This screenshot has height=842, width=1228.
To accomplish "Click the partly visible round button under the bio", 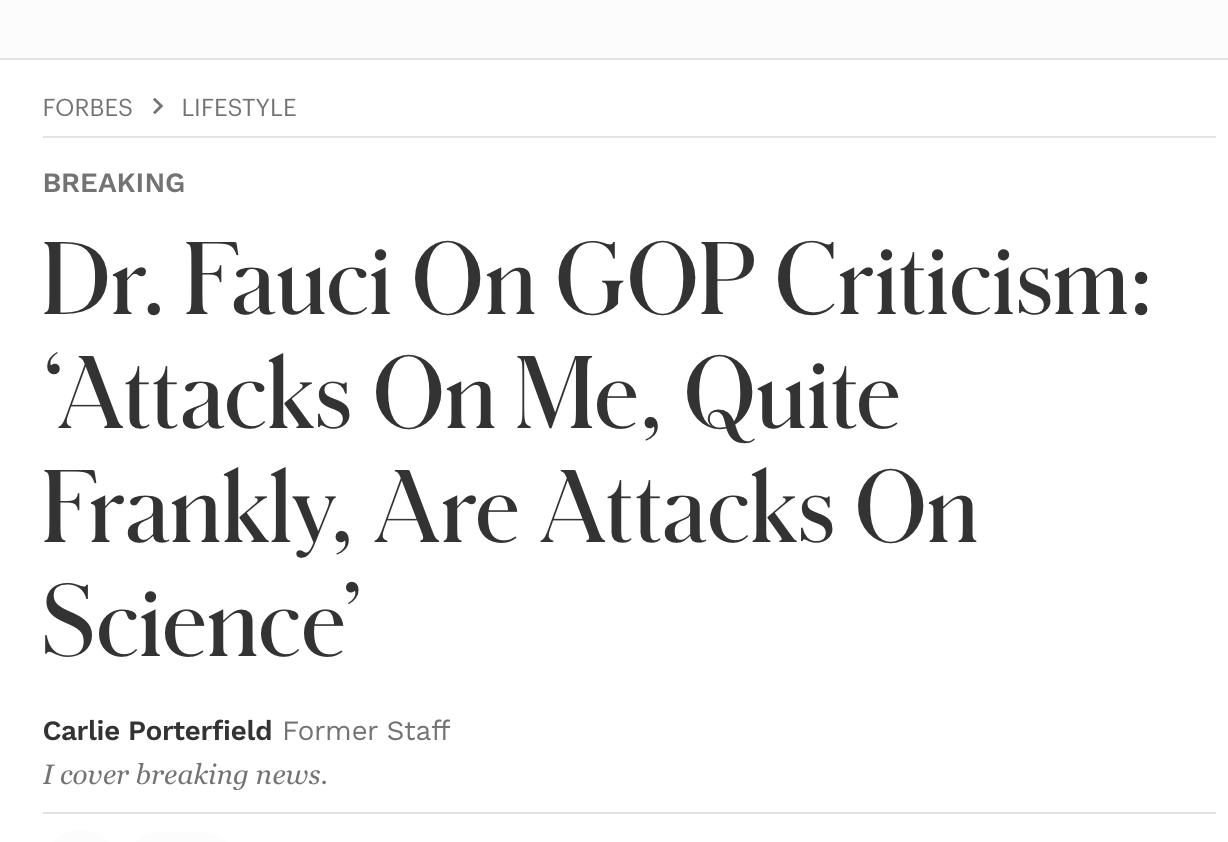I will [79, 836].
